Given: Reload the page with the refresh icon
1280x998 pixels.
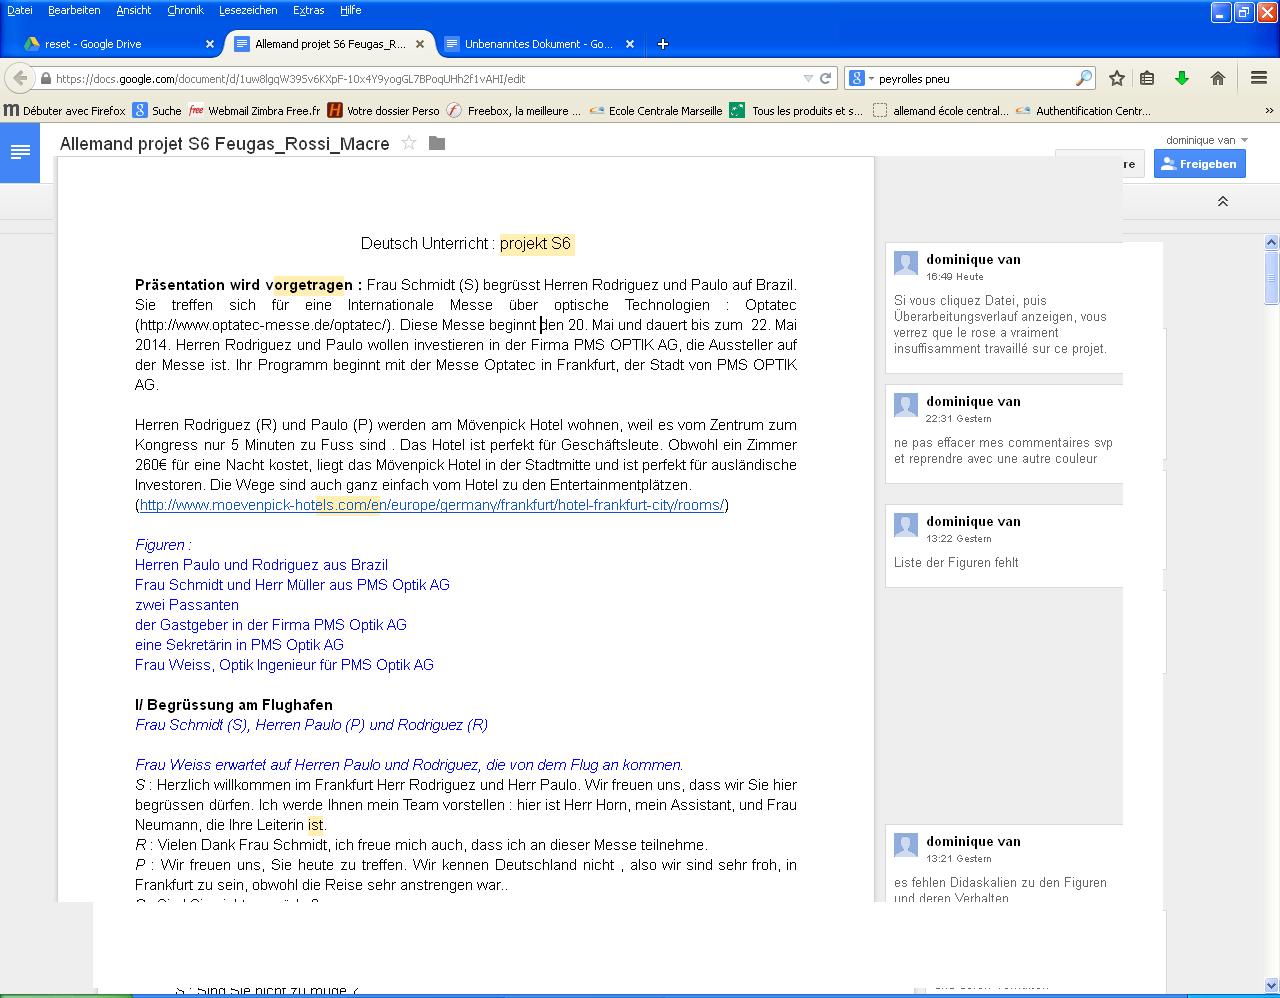Looking at the screenshot, I should 825,78.
